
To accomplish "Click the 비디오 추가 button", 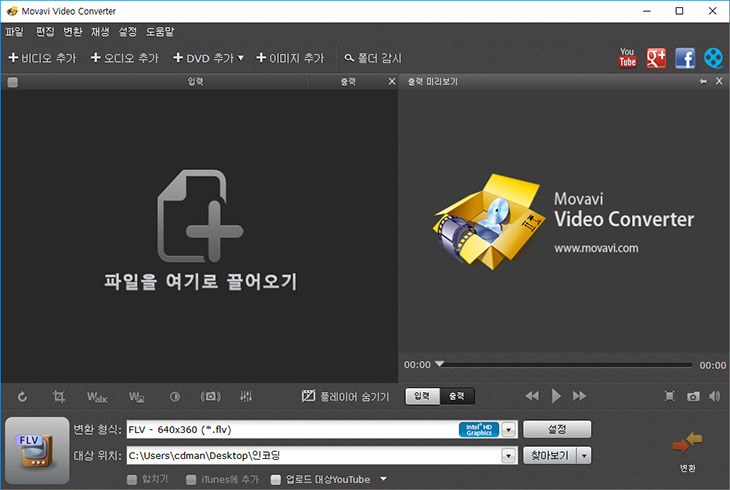I will 42,58.
